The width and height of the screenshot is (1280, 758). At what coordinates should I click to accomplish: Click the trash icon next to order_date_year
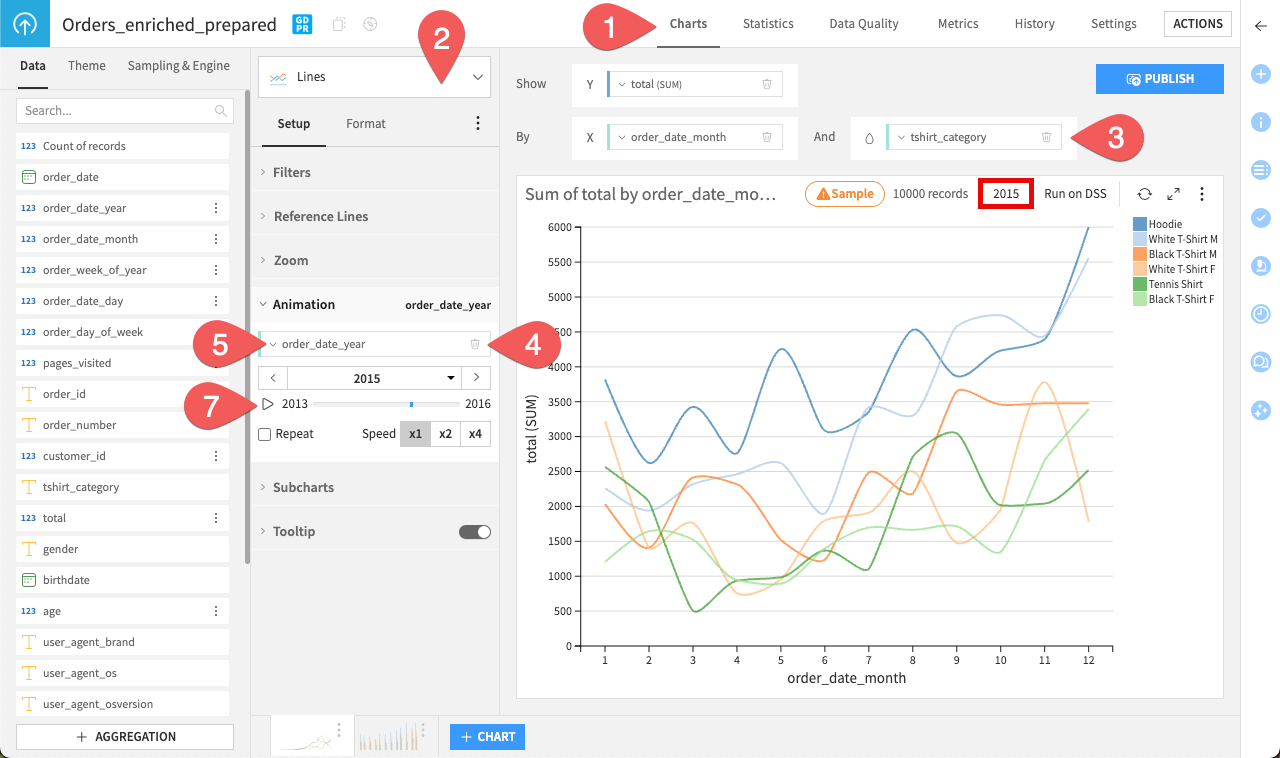tap(477, 344)
